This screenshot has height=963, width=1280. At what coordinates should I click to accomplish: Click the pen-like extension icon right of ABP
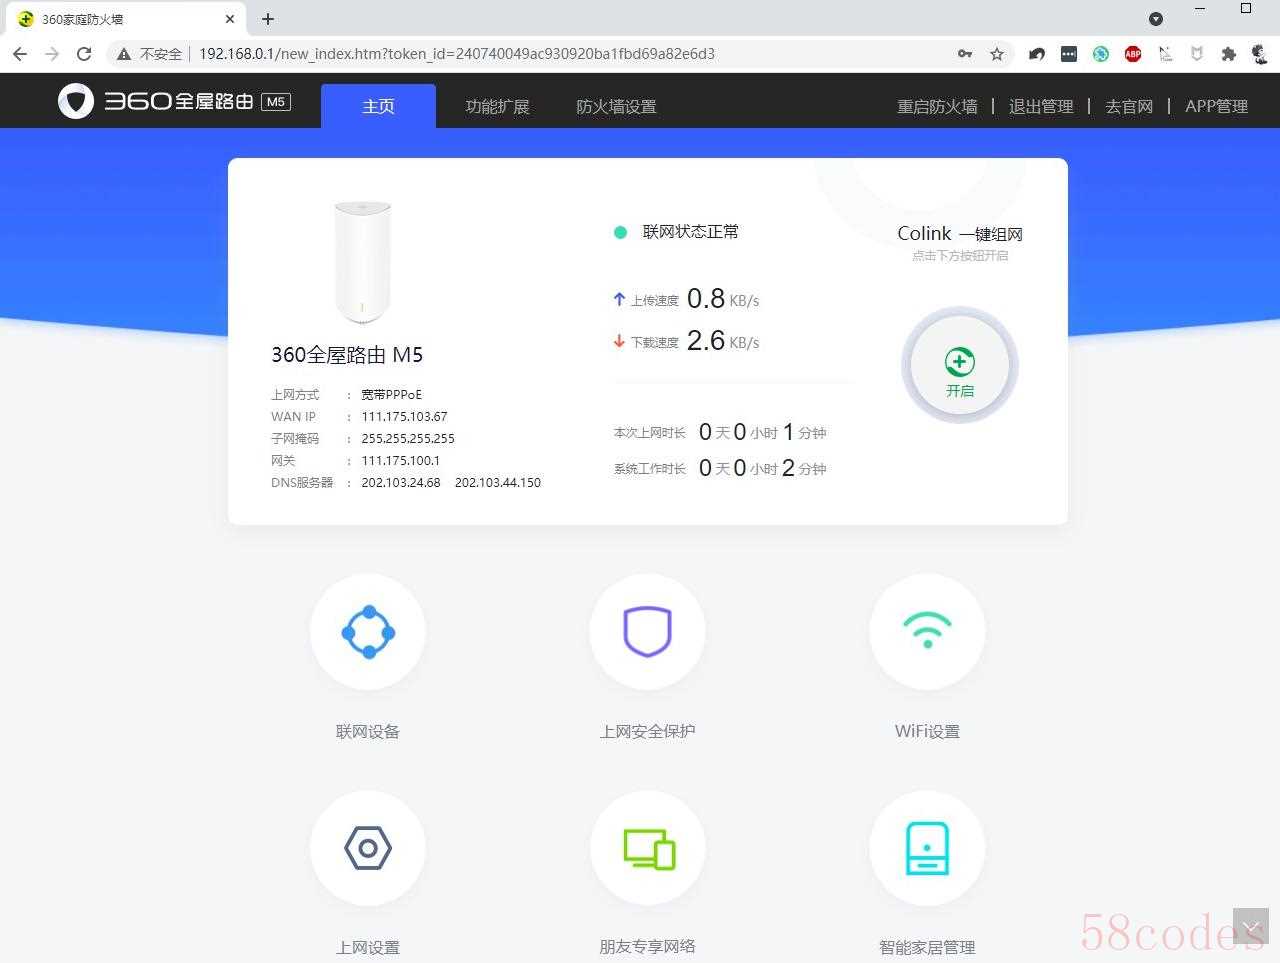click(x=1165, y=54)
